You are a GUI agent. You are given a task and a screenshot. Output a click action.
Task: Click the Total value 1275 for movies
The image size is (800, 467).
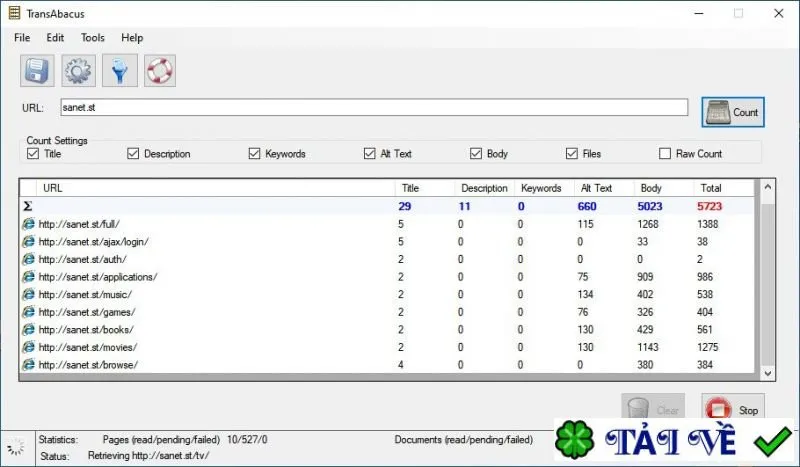click(708, 347)
